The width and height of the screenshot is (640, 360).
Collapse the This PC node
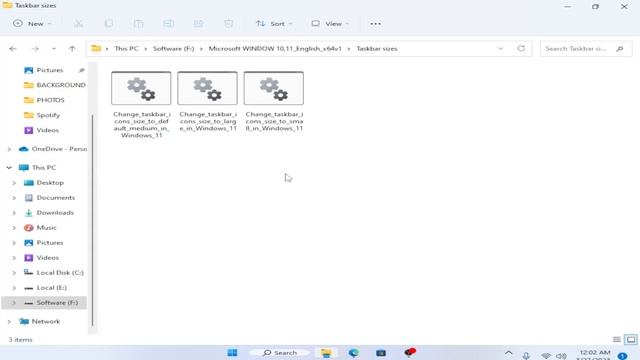click(9, 167)
